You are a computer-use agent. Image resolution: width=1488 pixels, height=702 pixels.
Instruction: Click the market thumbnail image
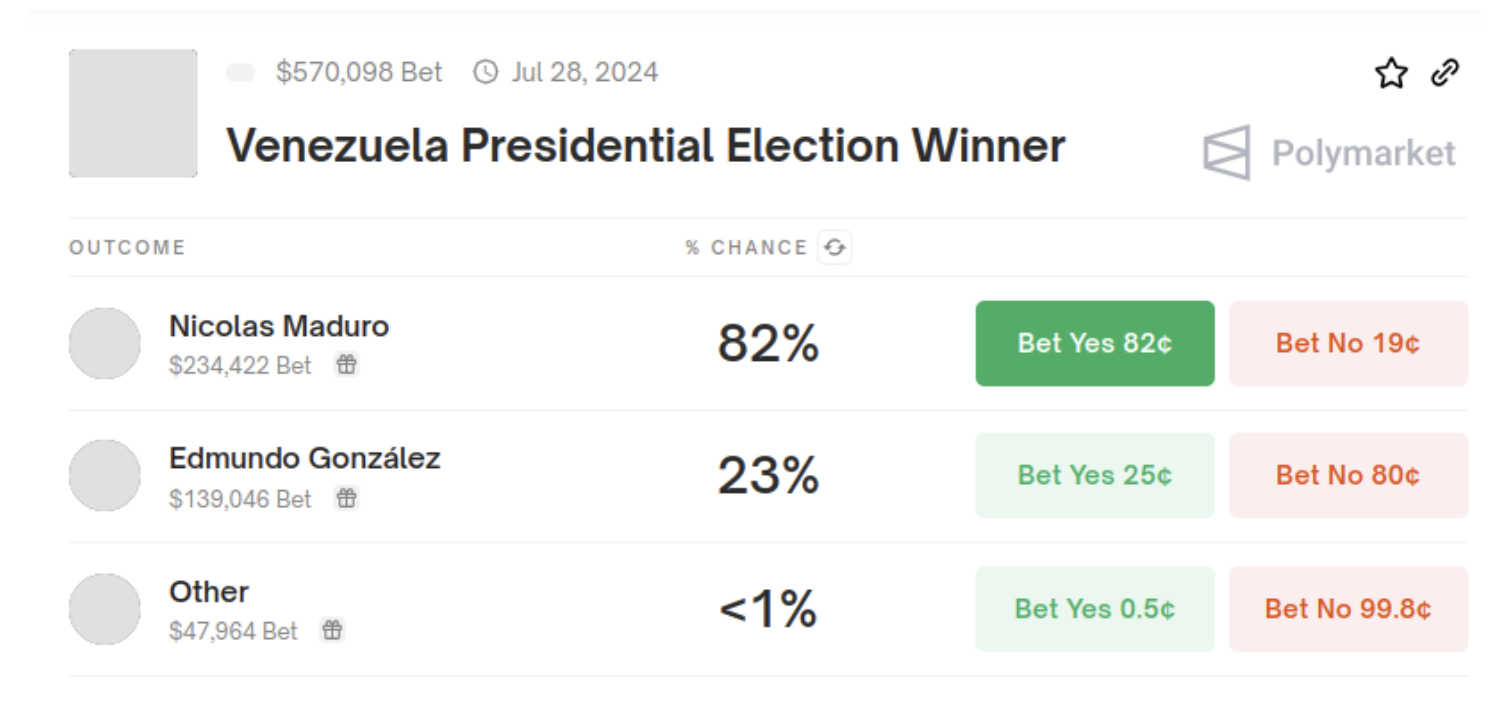(133, 113)
